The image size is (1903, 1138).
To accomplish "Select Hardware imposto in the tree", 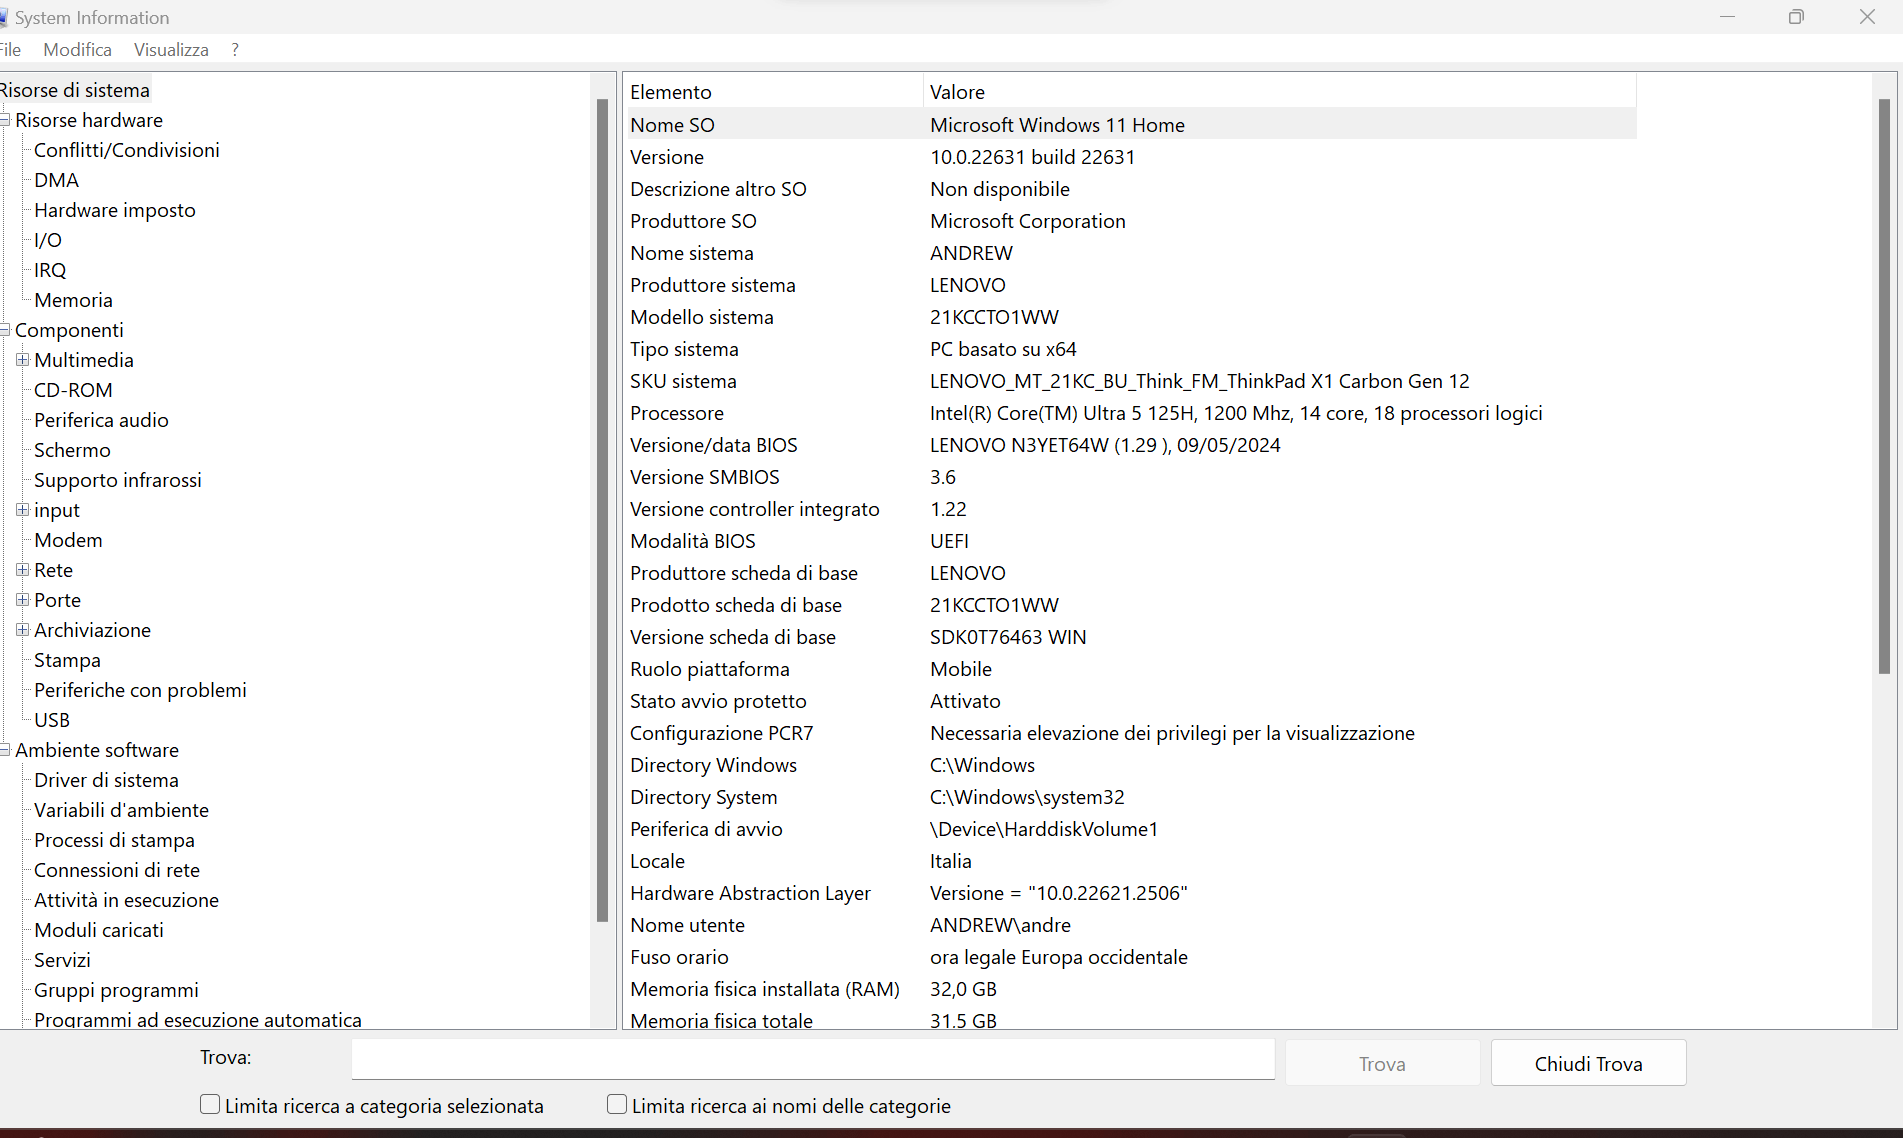I will 115,210.
